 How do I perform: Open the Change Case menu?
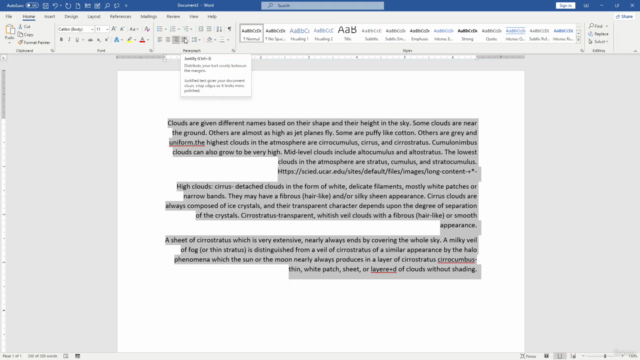133,29
